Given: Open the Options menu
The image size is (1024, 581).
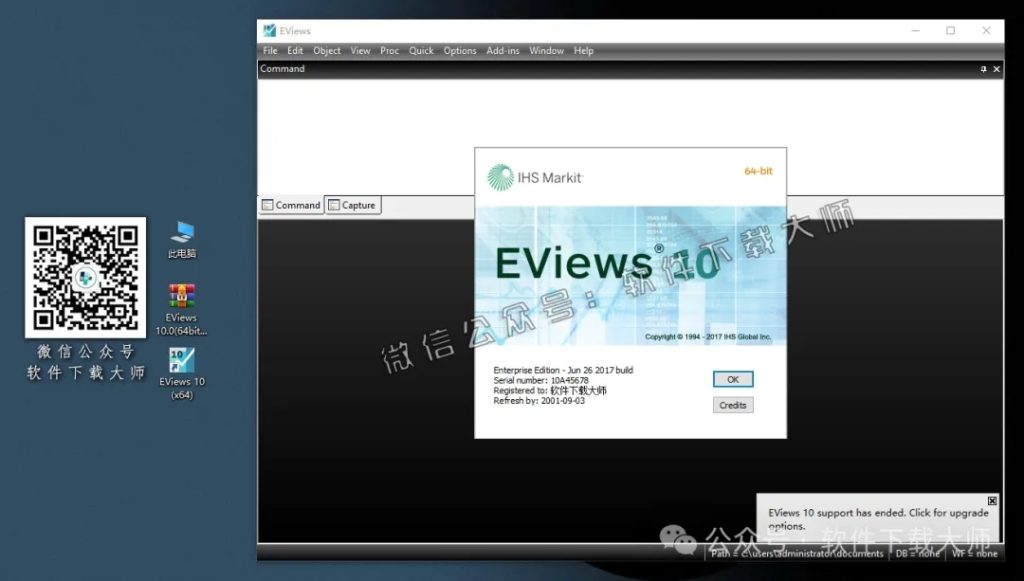Looking at the screenshot, I should point(459,50).
